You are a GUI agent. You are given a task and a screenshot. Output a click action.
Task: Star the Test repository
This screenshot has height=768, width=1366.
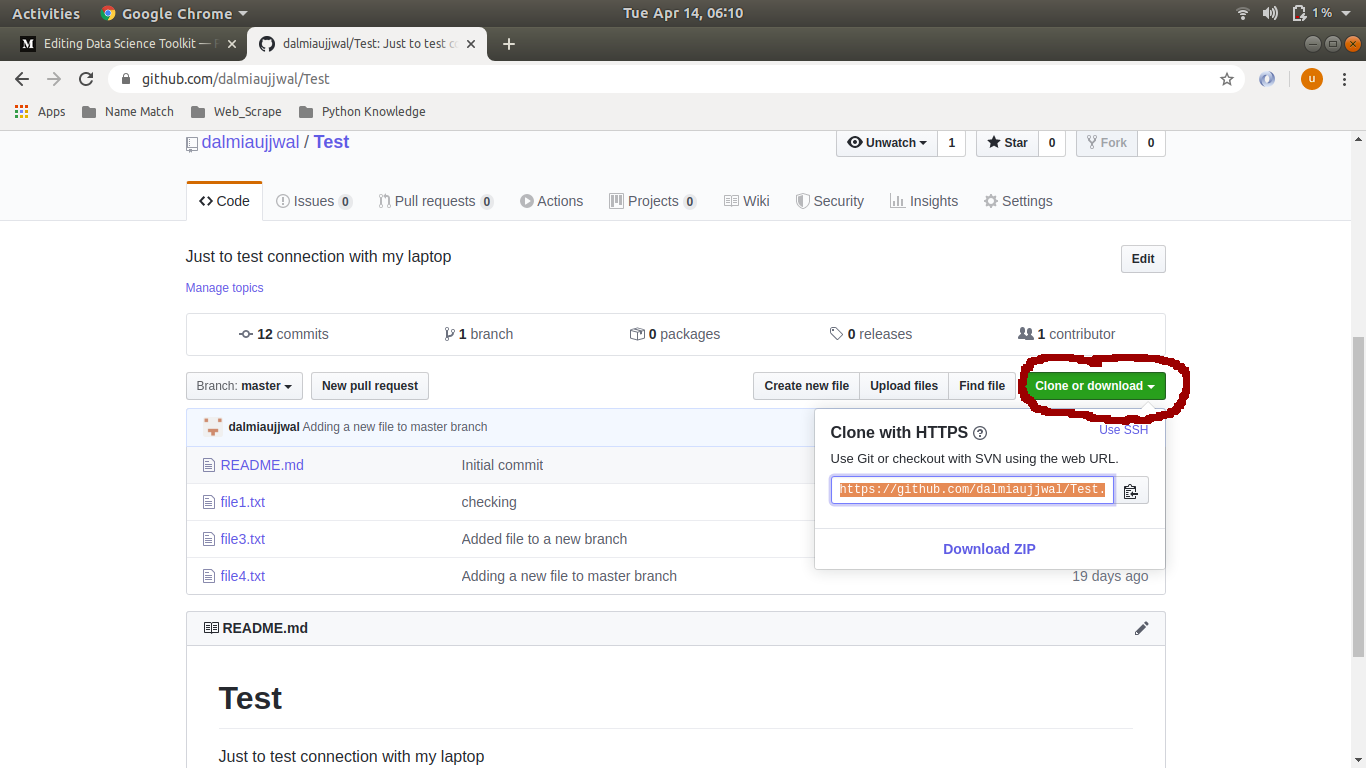1007,143
